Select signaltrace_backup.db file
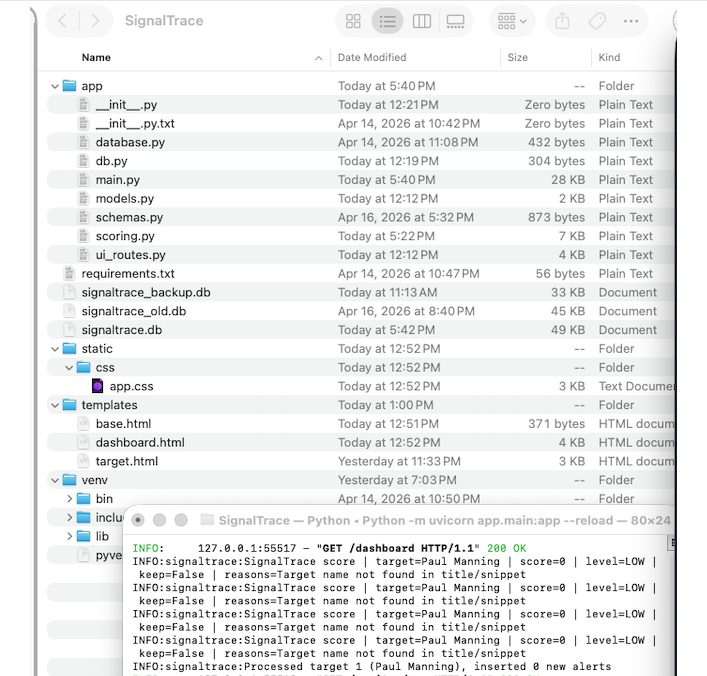The width and height of the screenshot is (707, 676). click(x=360, y=292)
